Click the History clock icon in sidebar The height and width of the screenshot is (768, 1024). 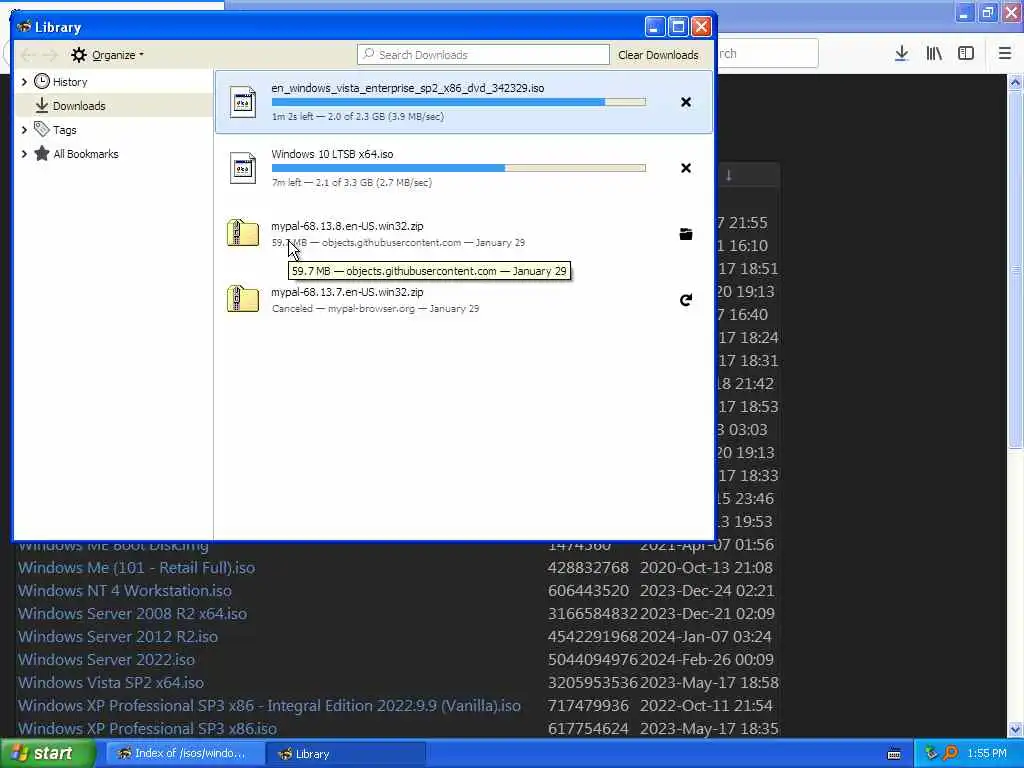coord(42,81)
